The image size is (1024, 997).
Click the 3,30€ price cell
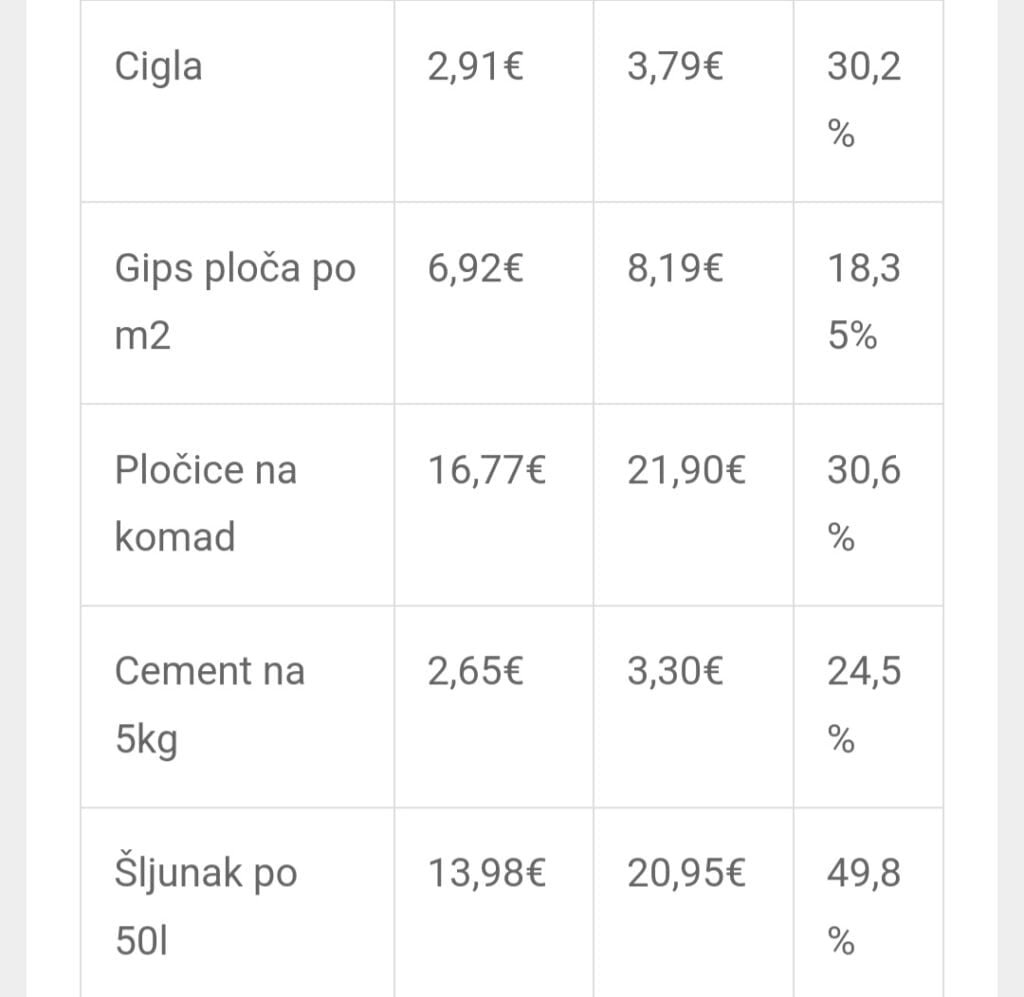[x=675, y=672]
